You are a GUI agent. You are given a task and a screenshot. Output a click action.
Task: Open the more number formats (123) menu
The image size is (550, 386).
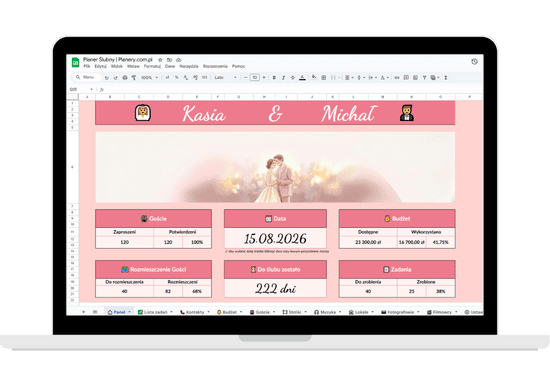tap(204, 78)
